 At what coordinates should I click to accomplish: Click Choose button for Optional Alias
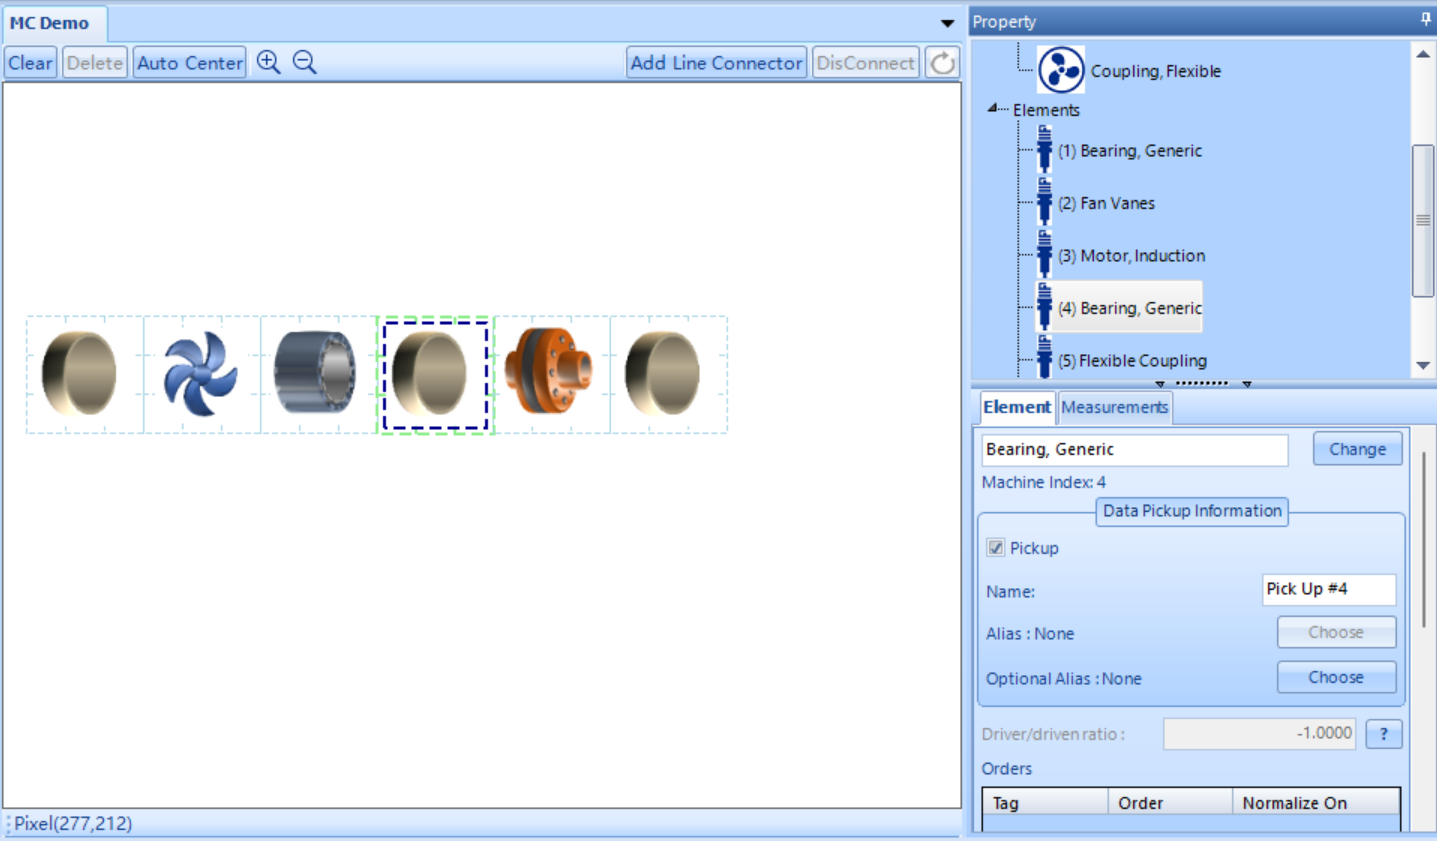pyautogui.click(x=1336, y=677)
